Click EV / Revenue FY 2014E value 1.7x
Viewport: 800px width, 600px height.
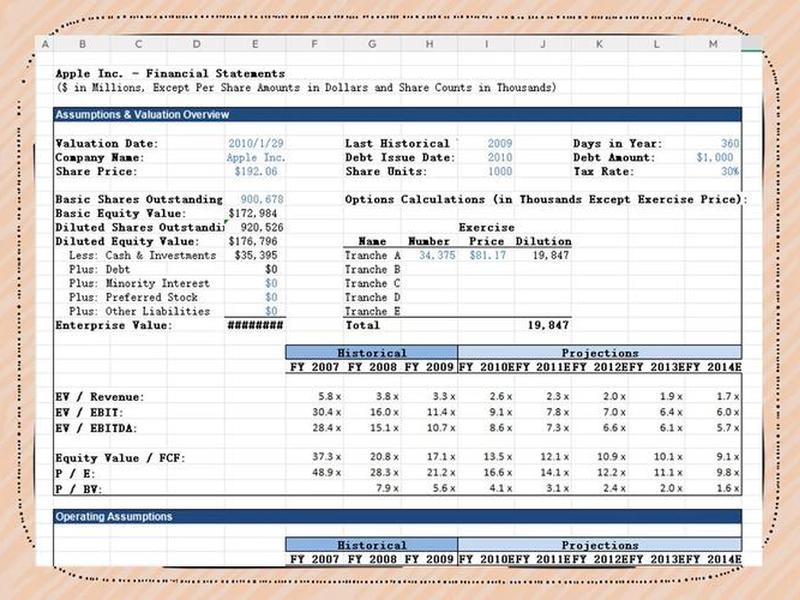pyautogui.click(x=728, y=396)
